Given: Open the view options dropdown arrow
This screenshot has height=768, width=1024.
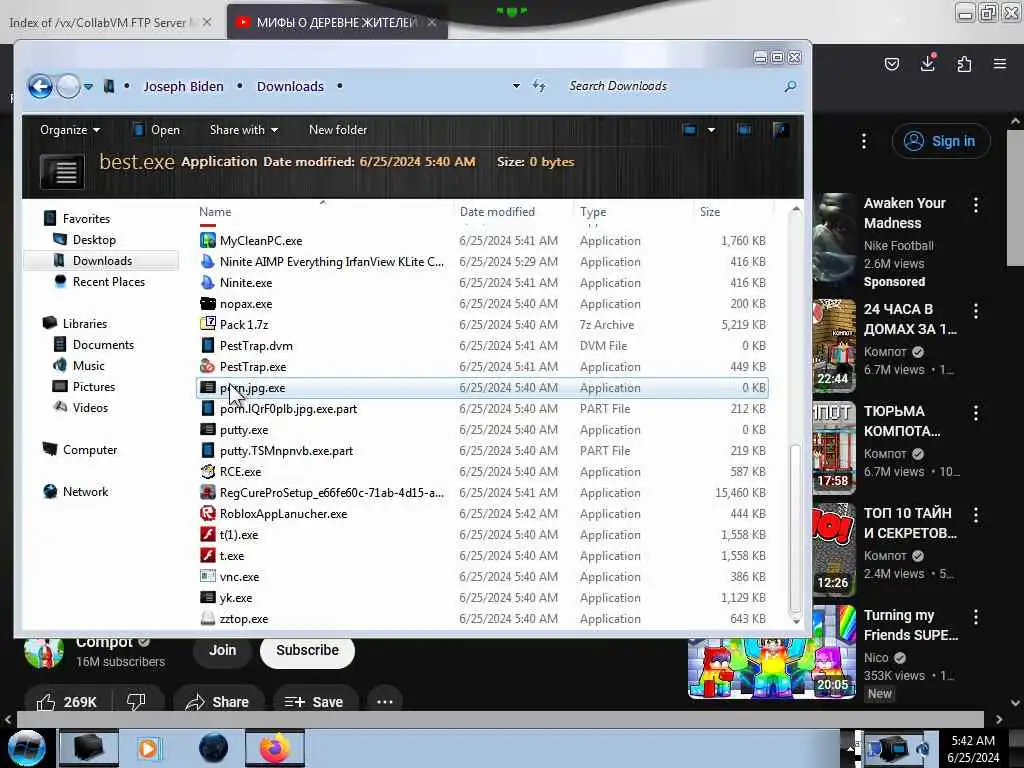Looking at the screenshot, I should pyautogui.click(x=711, y=130).
